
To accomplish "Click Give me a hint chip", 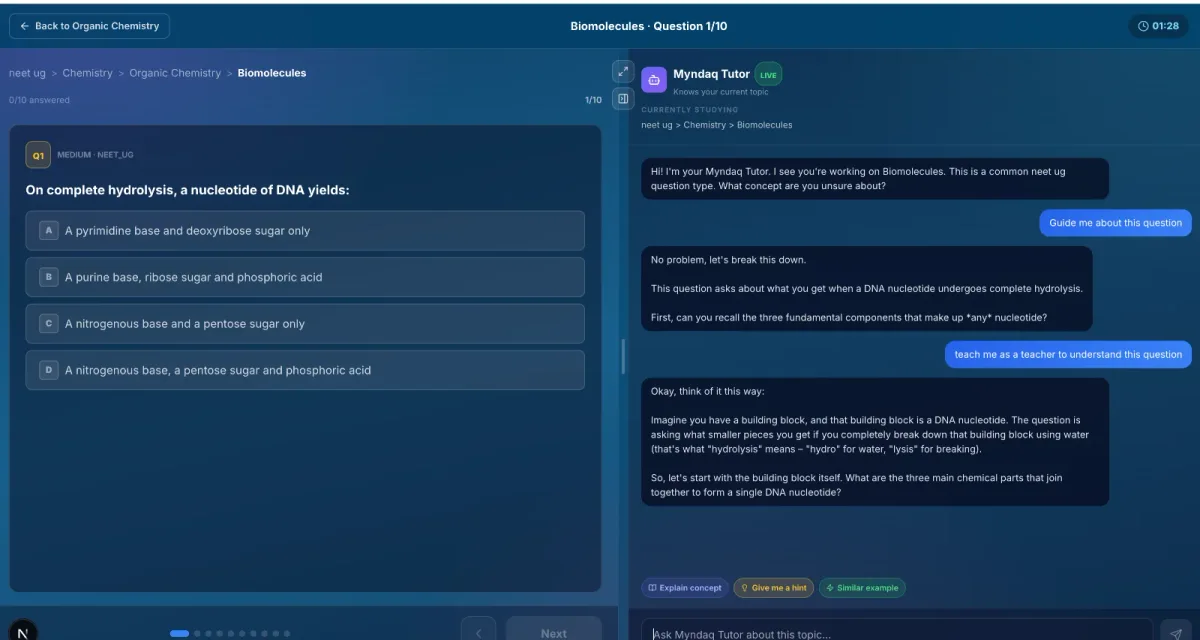I will pyautogui.click(x=773, y=588).
